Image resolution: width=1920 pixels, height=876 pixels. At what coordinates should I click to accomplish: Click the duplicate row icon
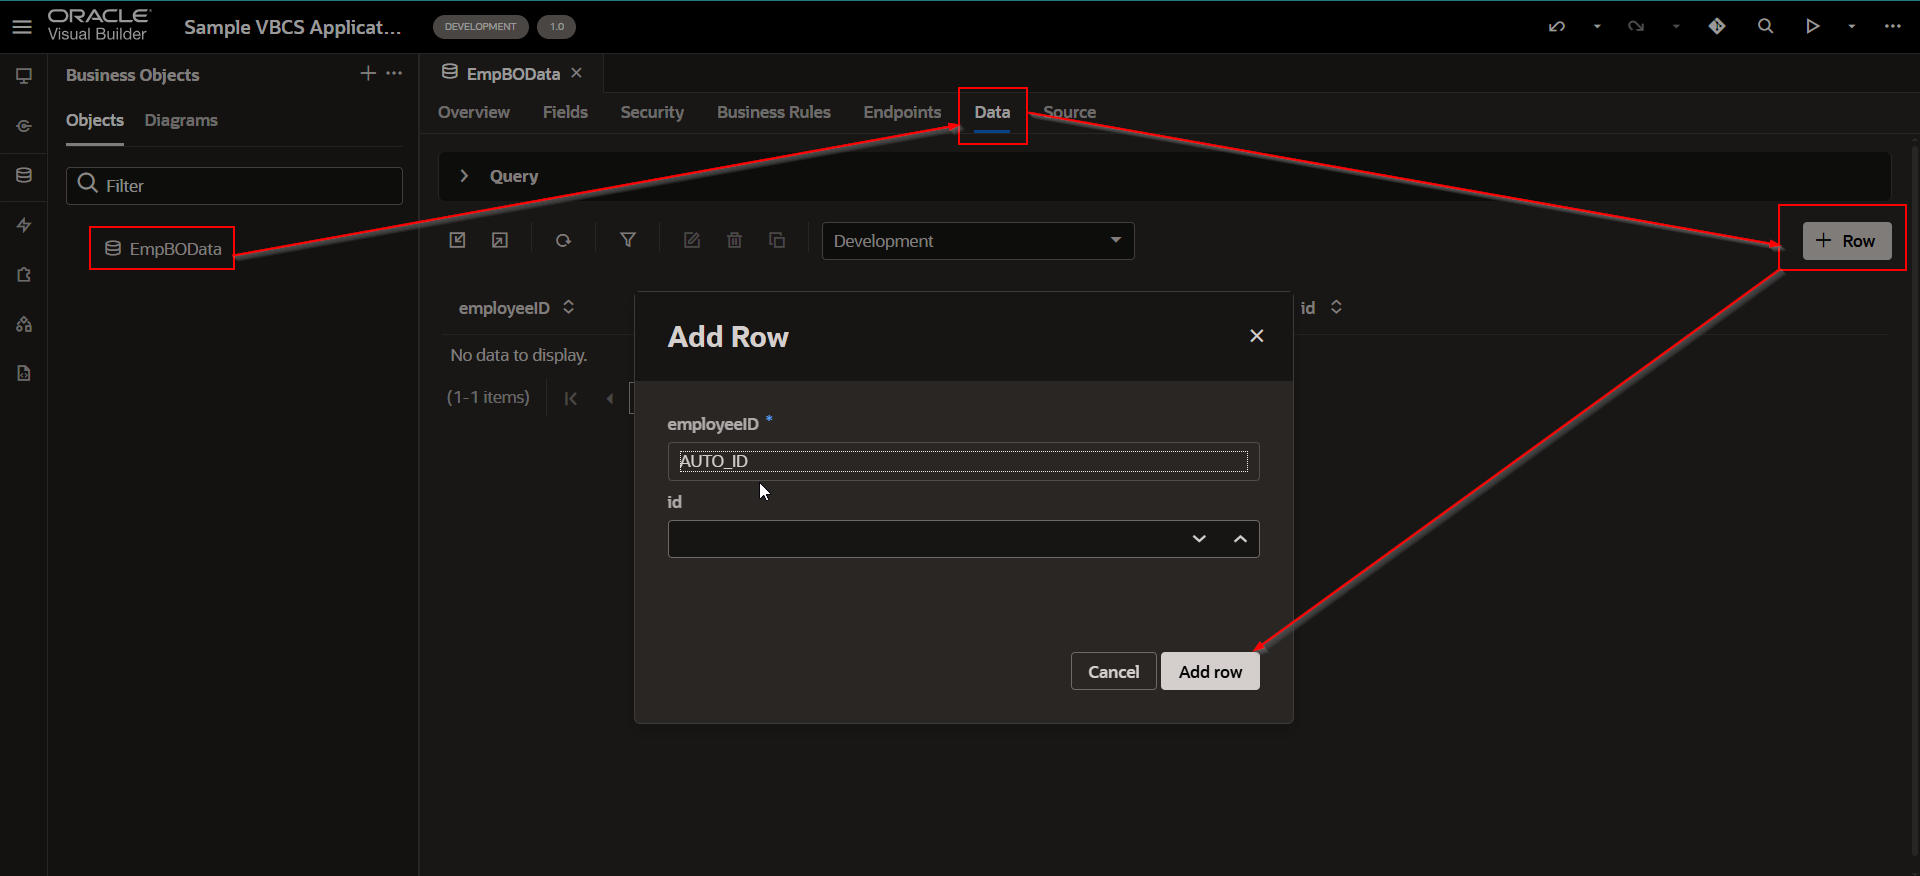(x=777, y=240)
